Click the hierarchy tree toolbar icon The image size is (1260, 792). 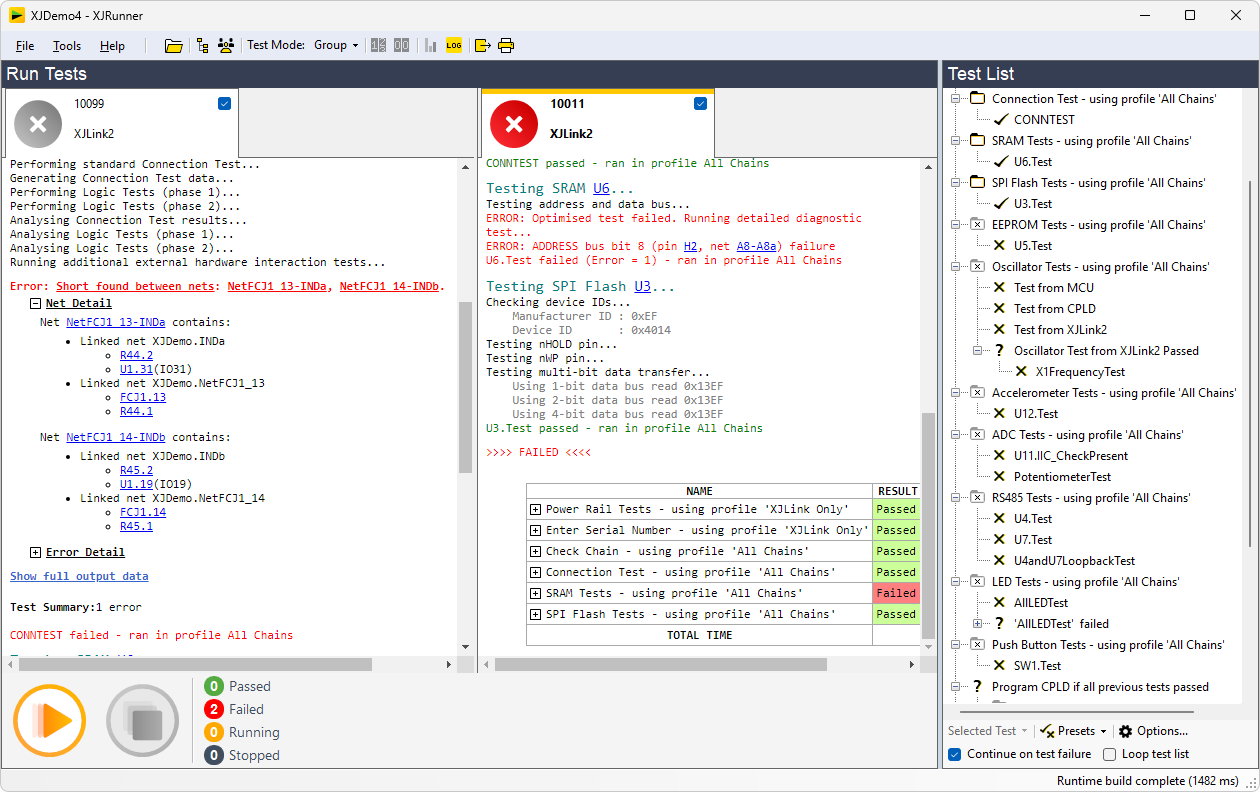tap(203, 45)
